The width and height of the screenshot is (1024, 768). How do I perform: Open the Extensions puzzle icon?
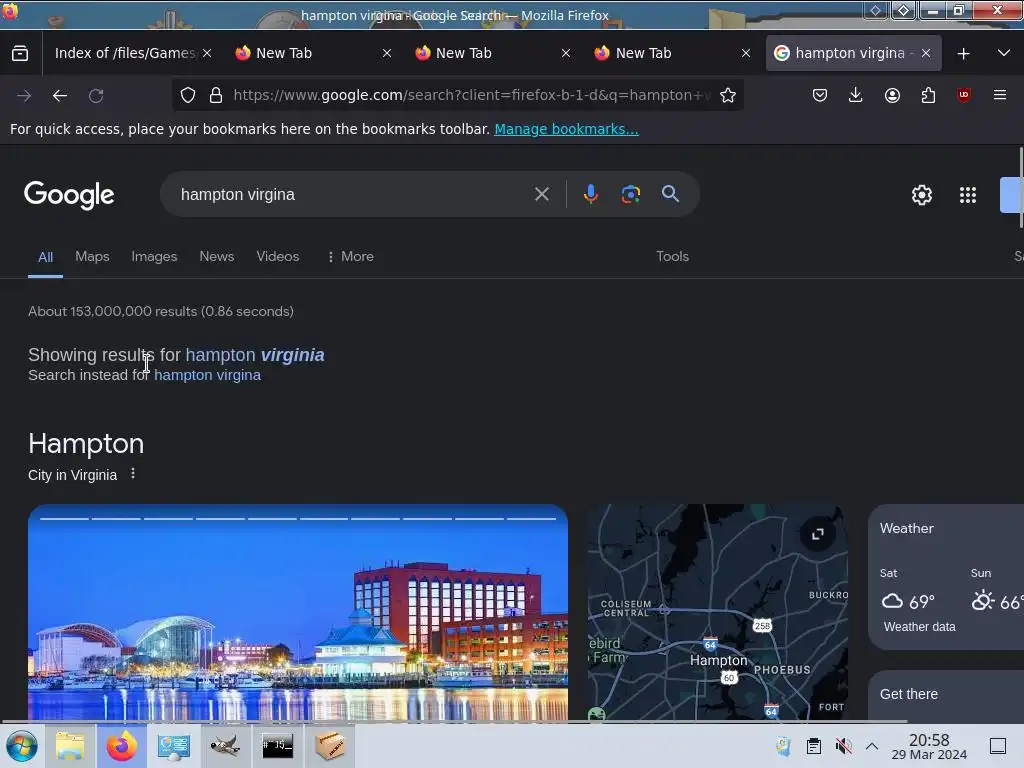[929, 95]
